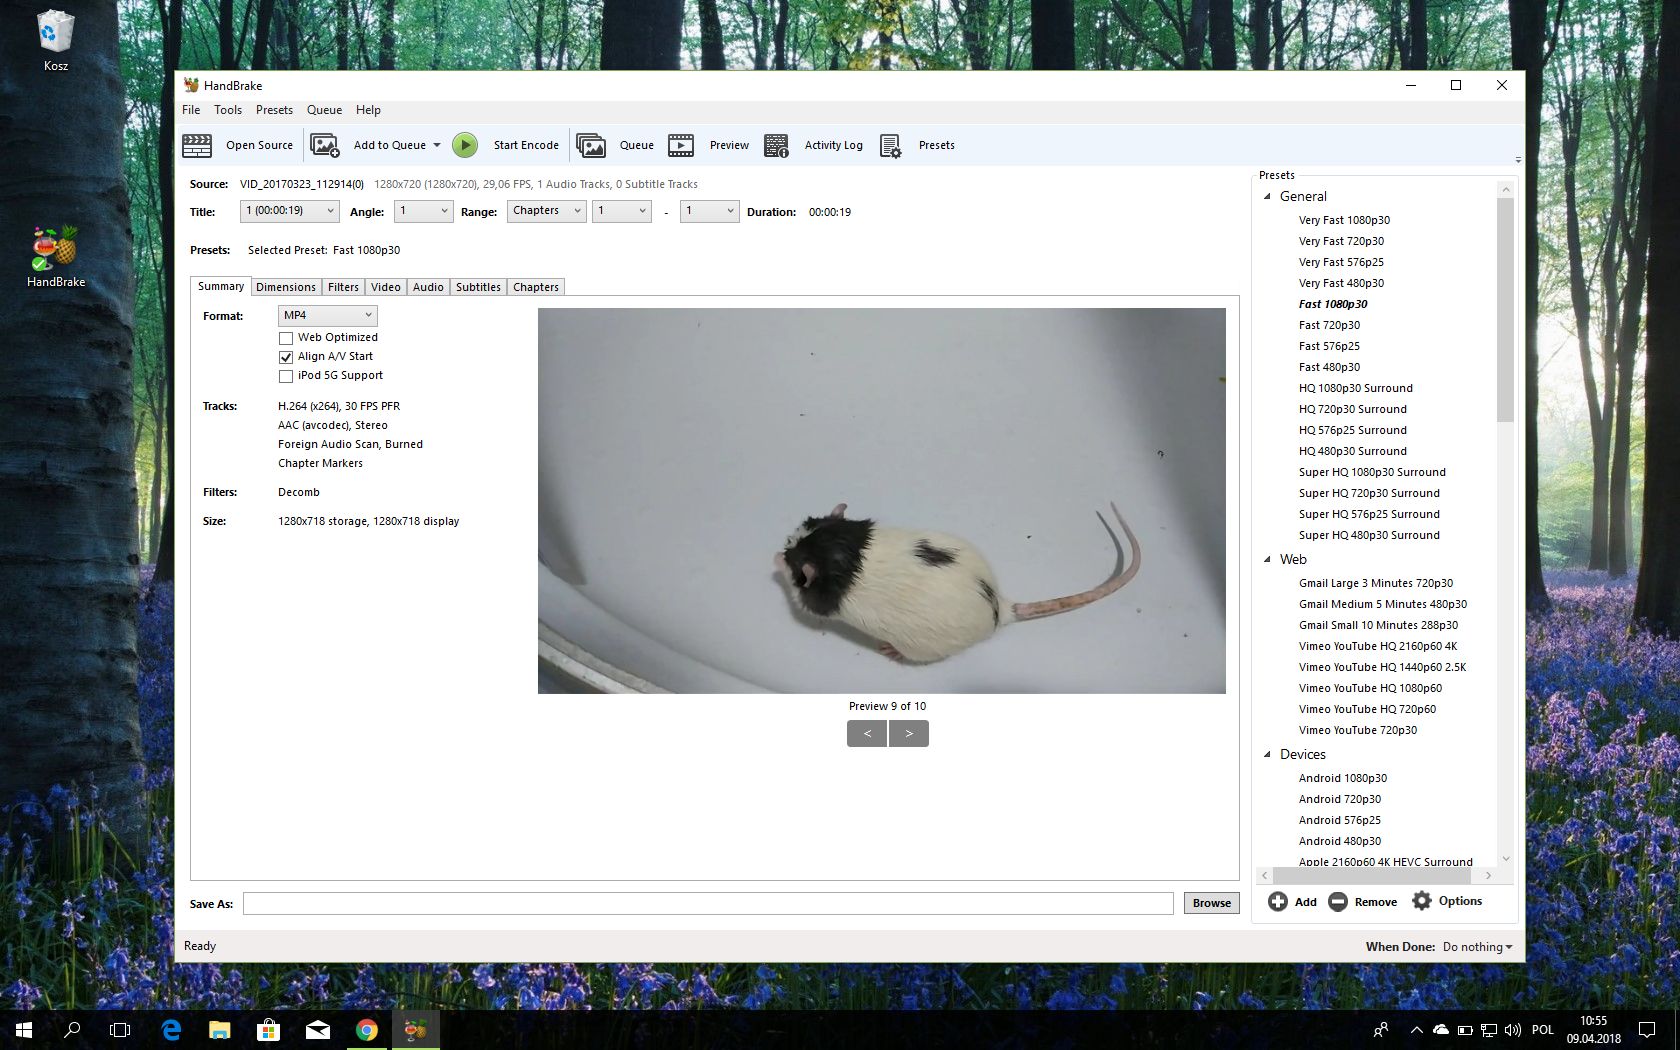Click the Options gear icon
Screen dimensions: 1680x1050
(1421, 901)
